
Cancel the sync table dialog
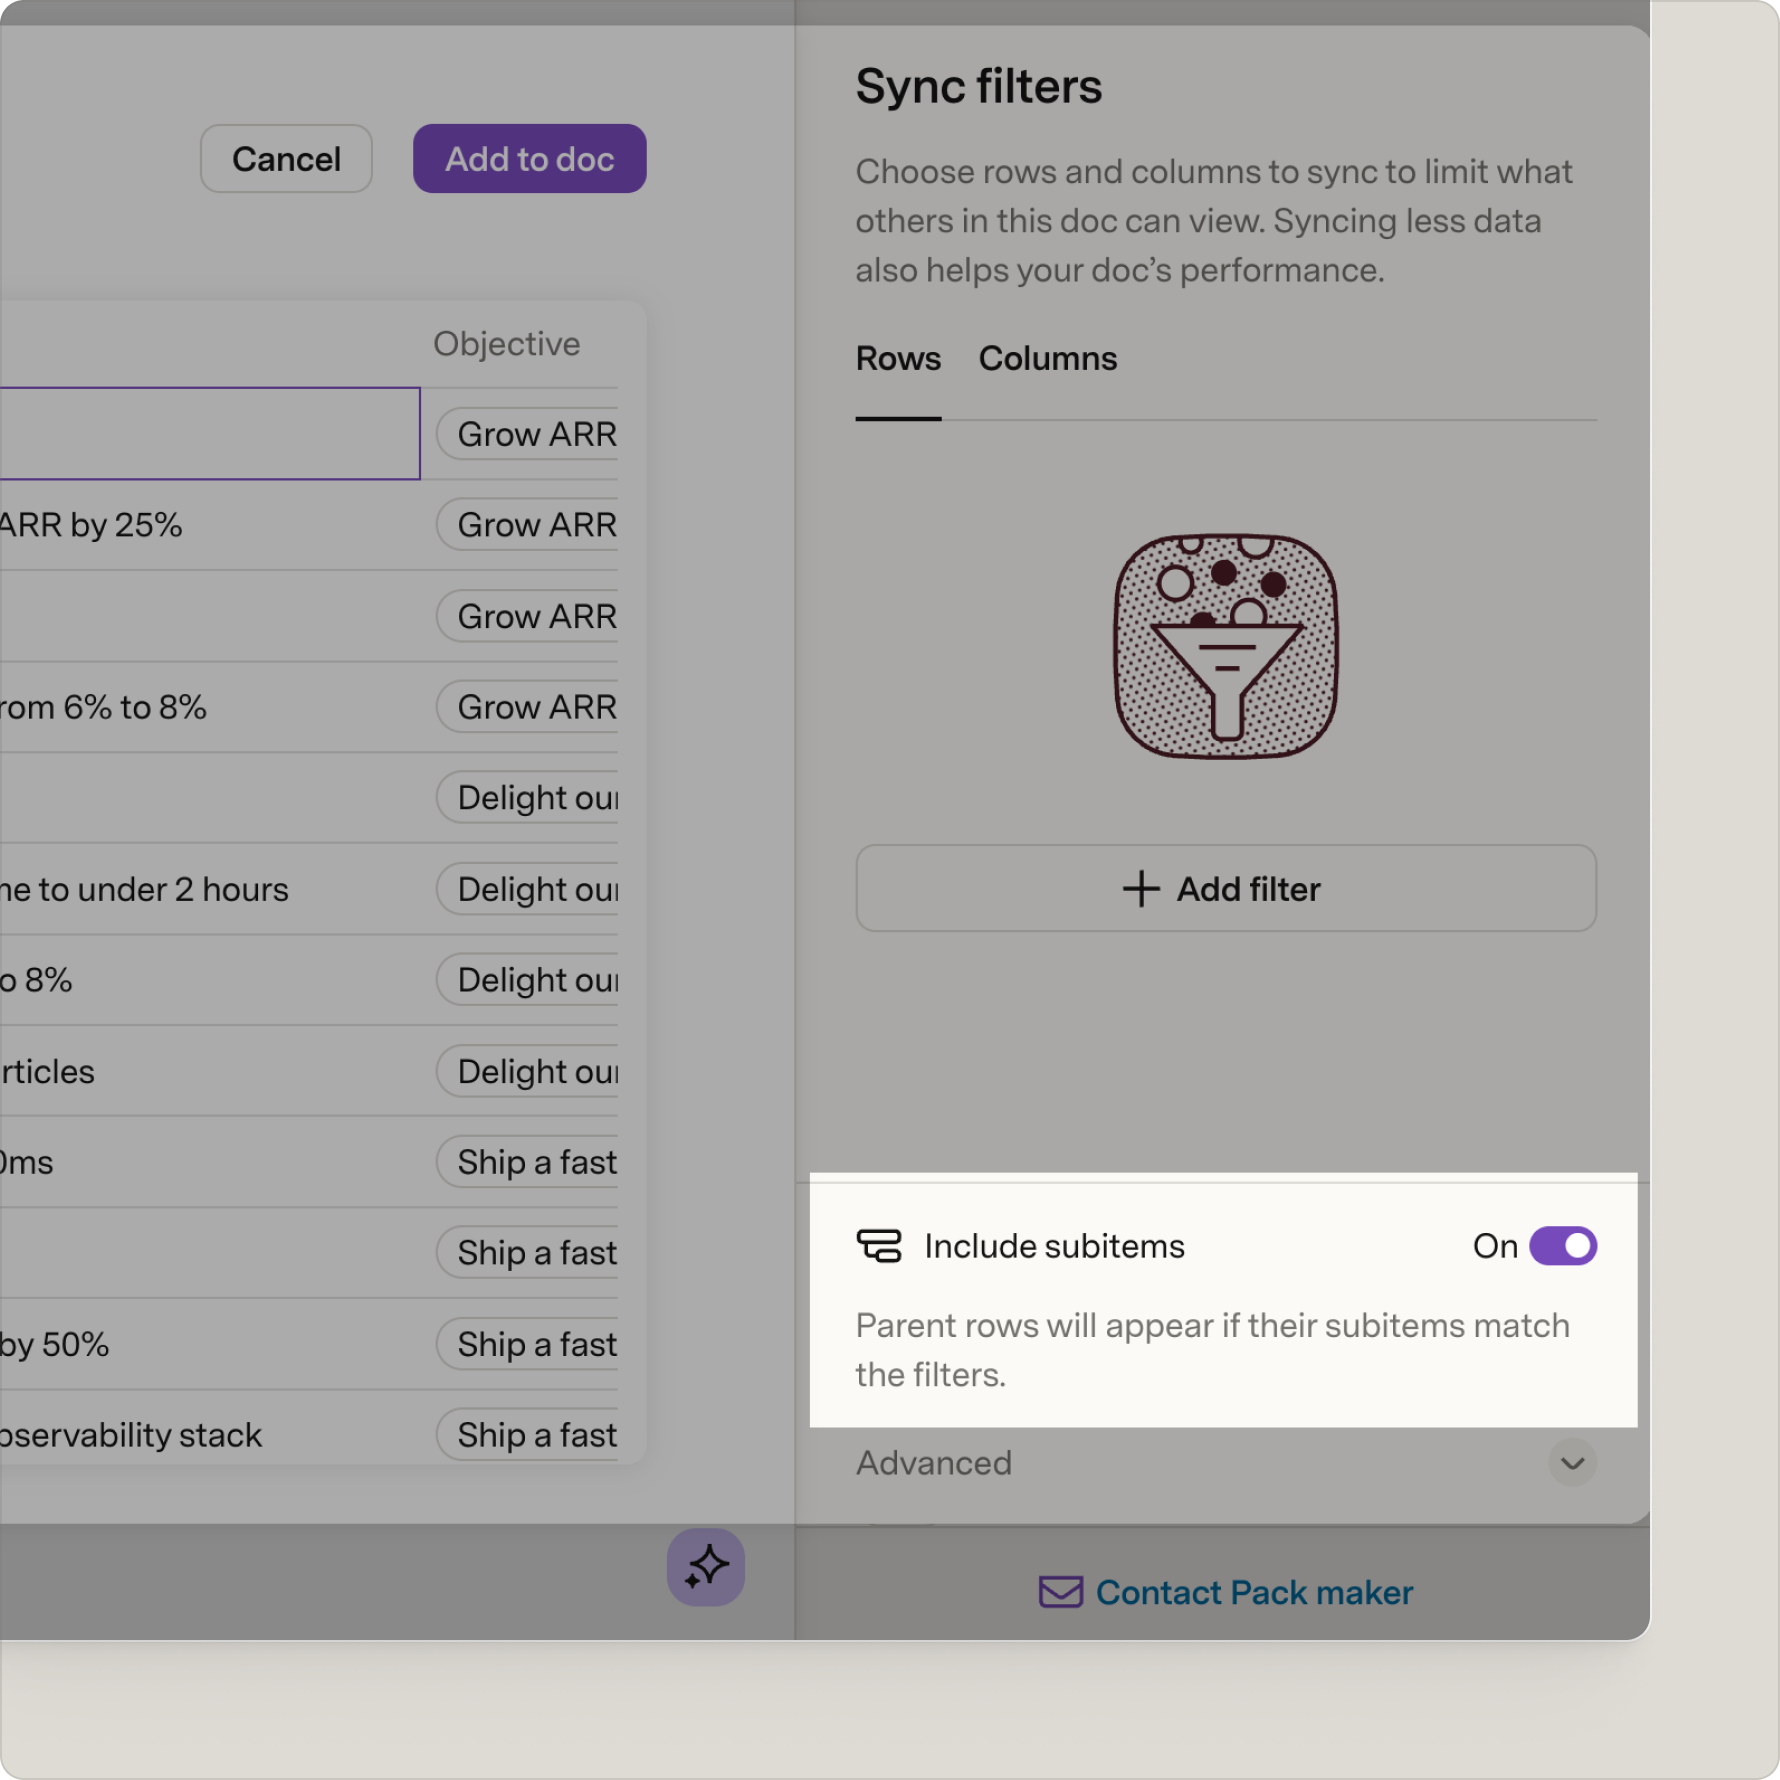pos(286,159)
